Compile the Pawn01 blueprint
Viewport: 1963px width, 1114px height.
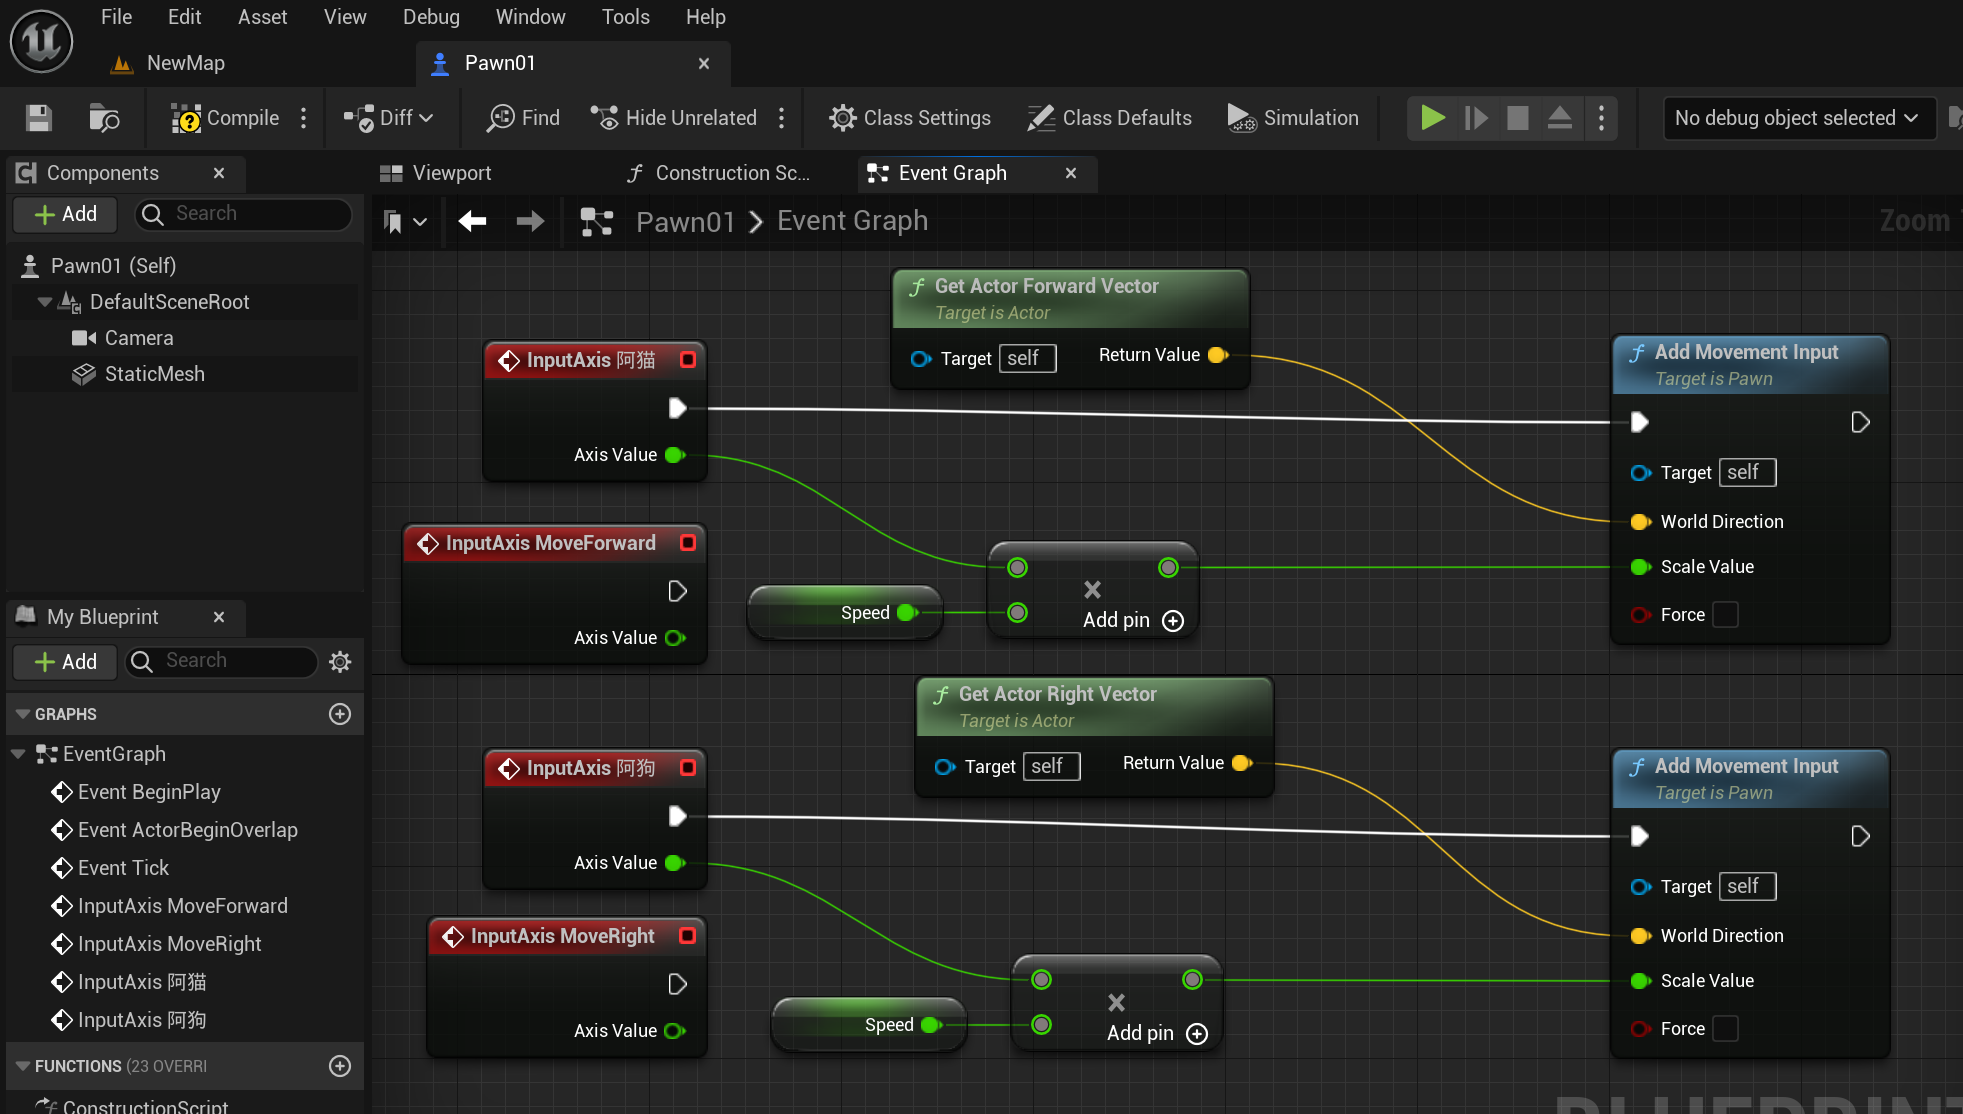click(x=225, y=118)
